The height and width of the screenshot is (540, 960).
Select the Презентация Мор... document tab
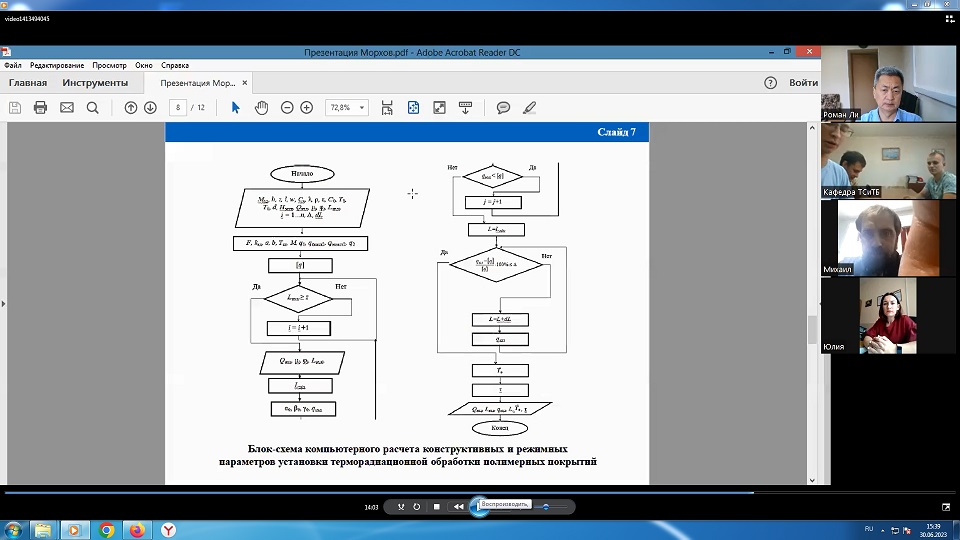(x=197, y=83)
